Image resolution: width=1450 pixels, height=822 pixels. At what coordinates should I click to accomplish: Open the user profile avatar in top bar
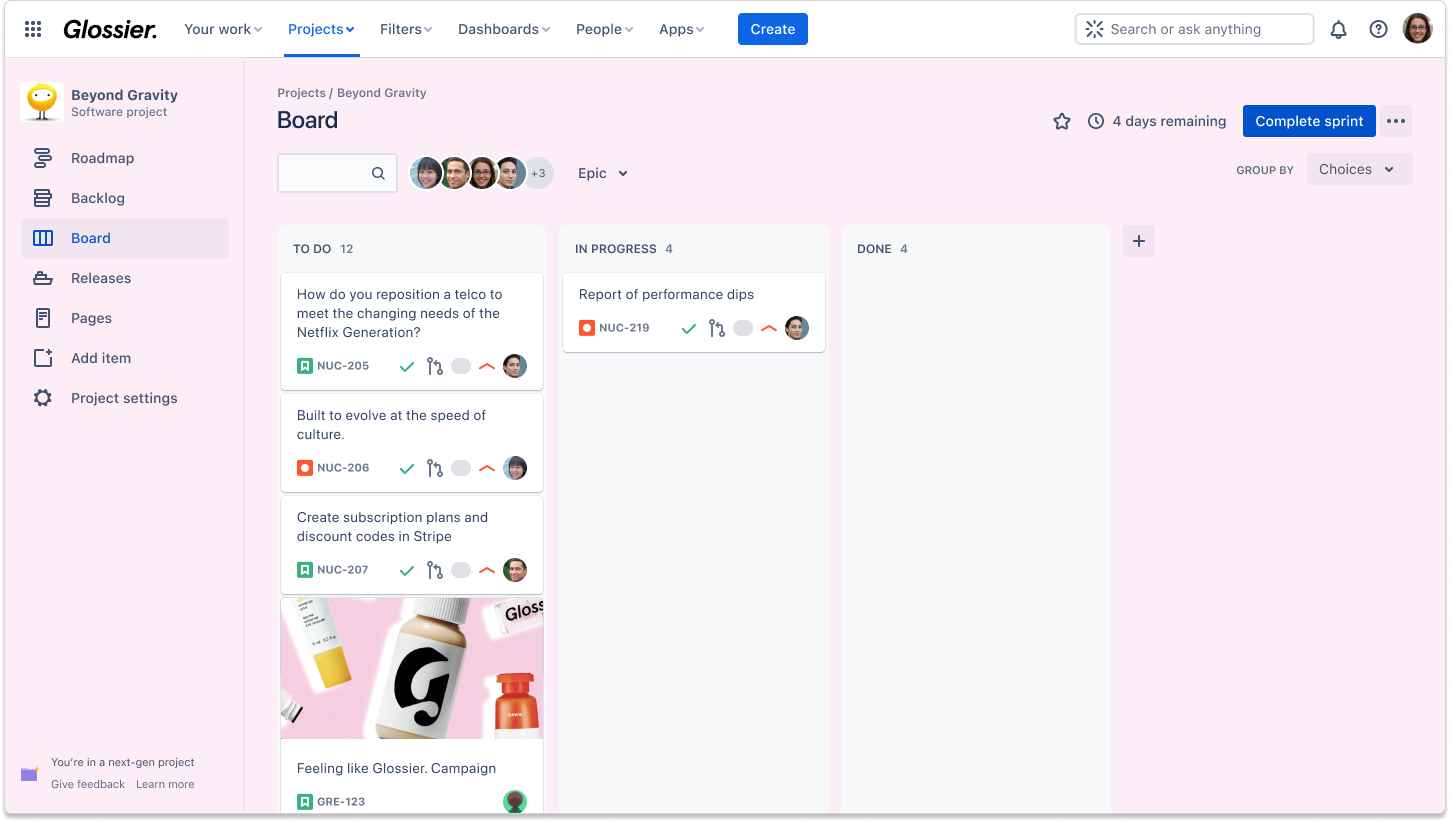click(x=1417, y=29)
